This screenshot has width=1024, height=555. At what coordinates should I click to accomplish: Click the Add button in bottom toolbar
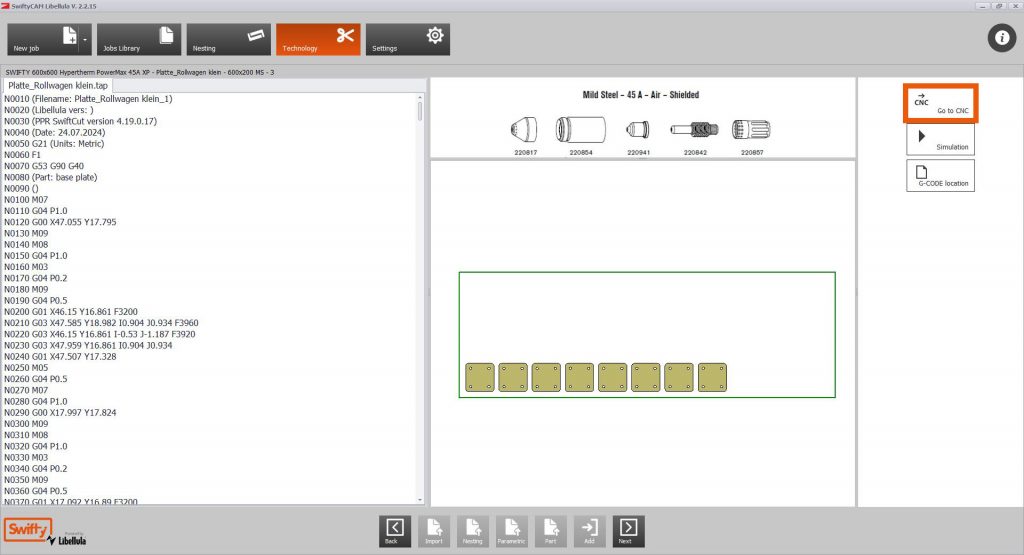pyautogui.click(x=589, y=531)
